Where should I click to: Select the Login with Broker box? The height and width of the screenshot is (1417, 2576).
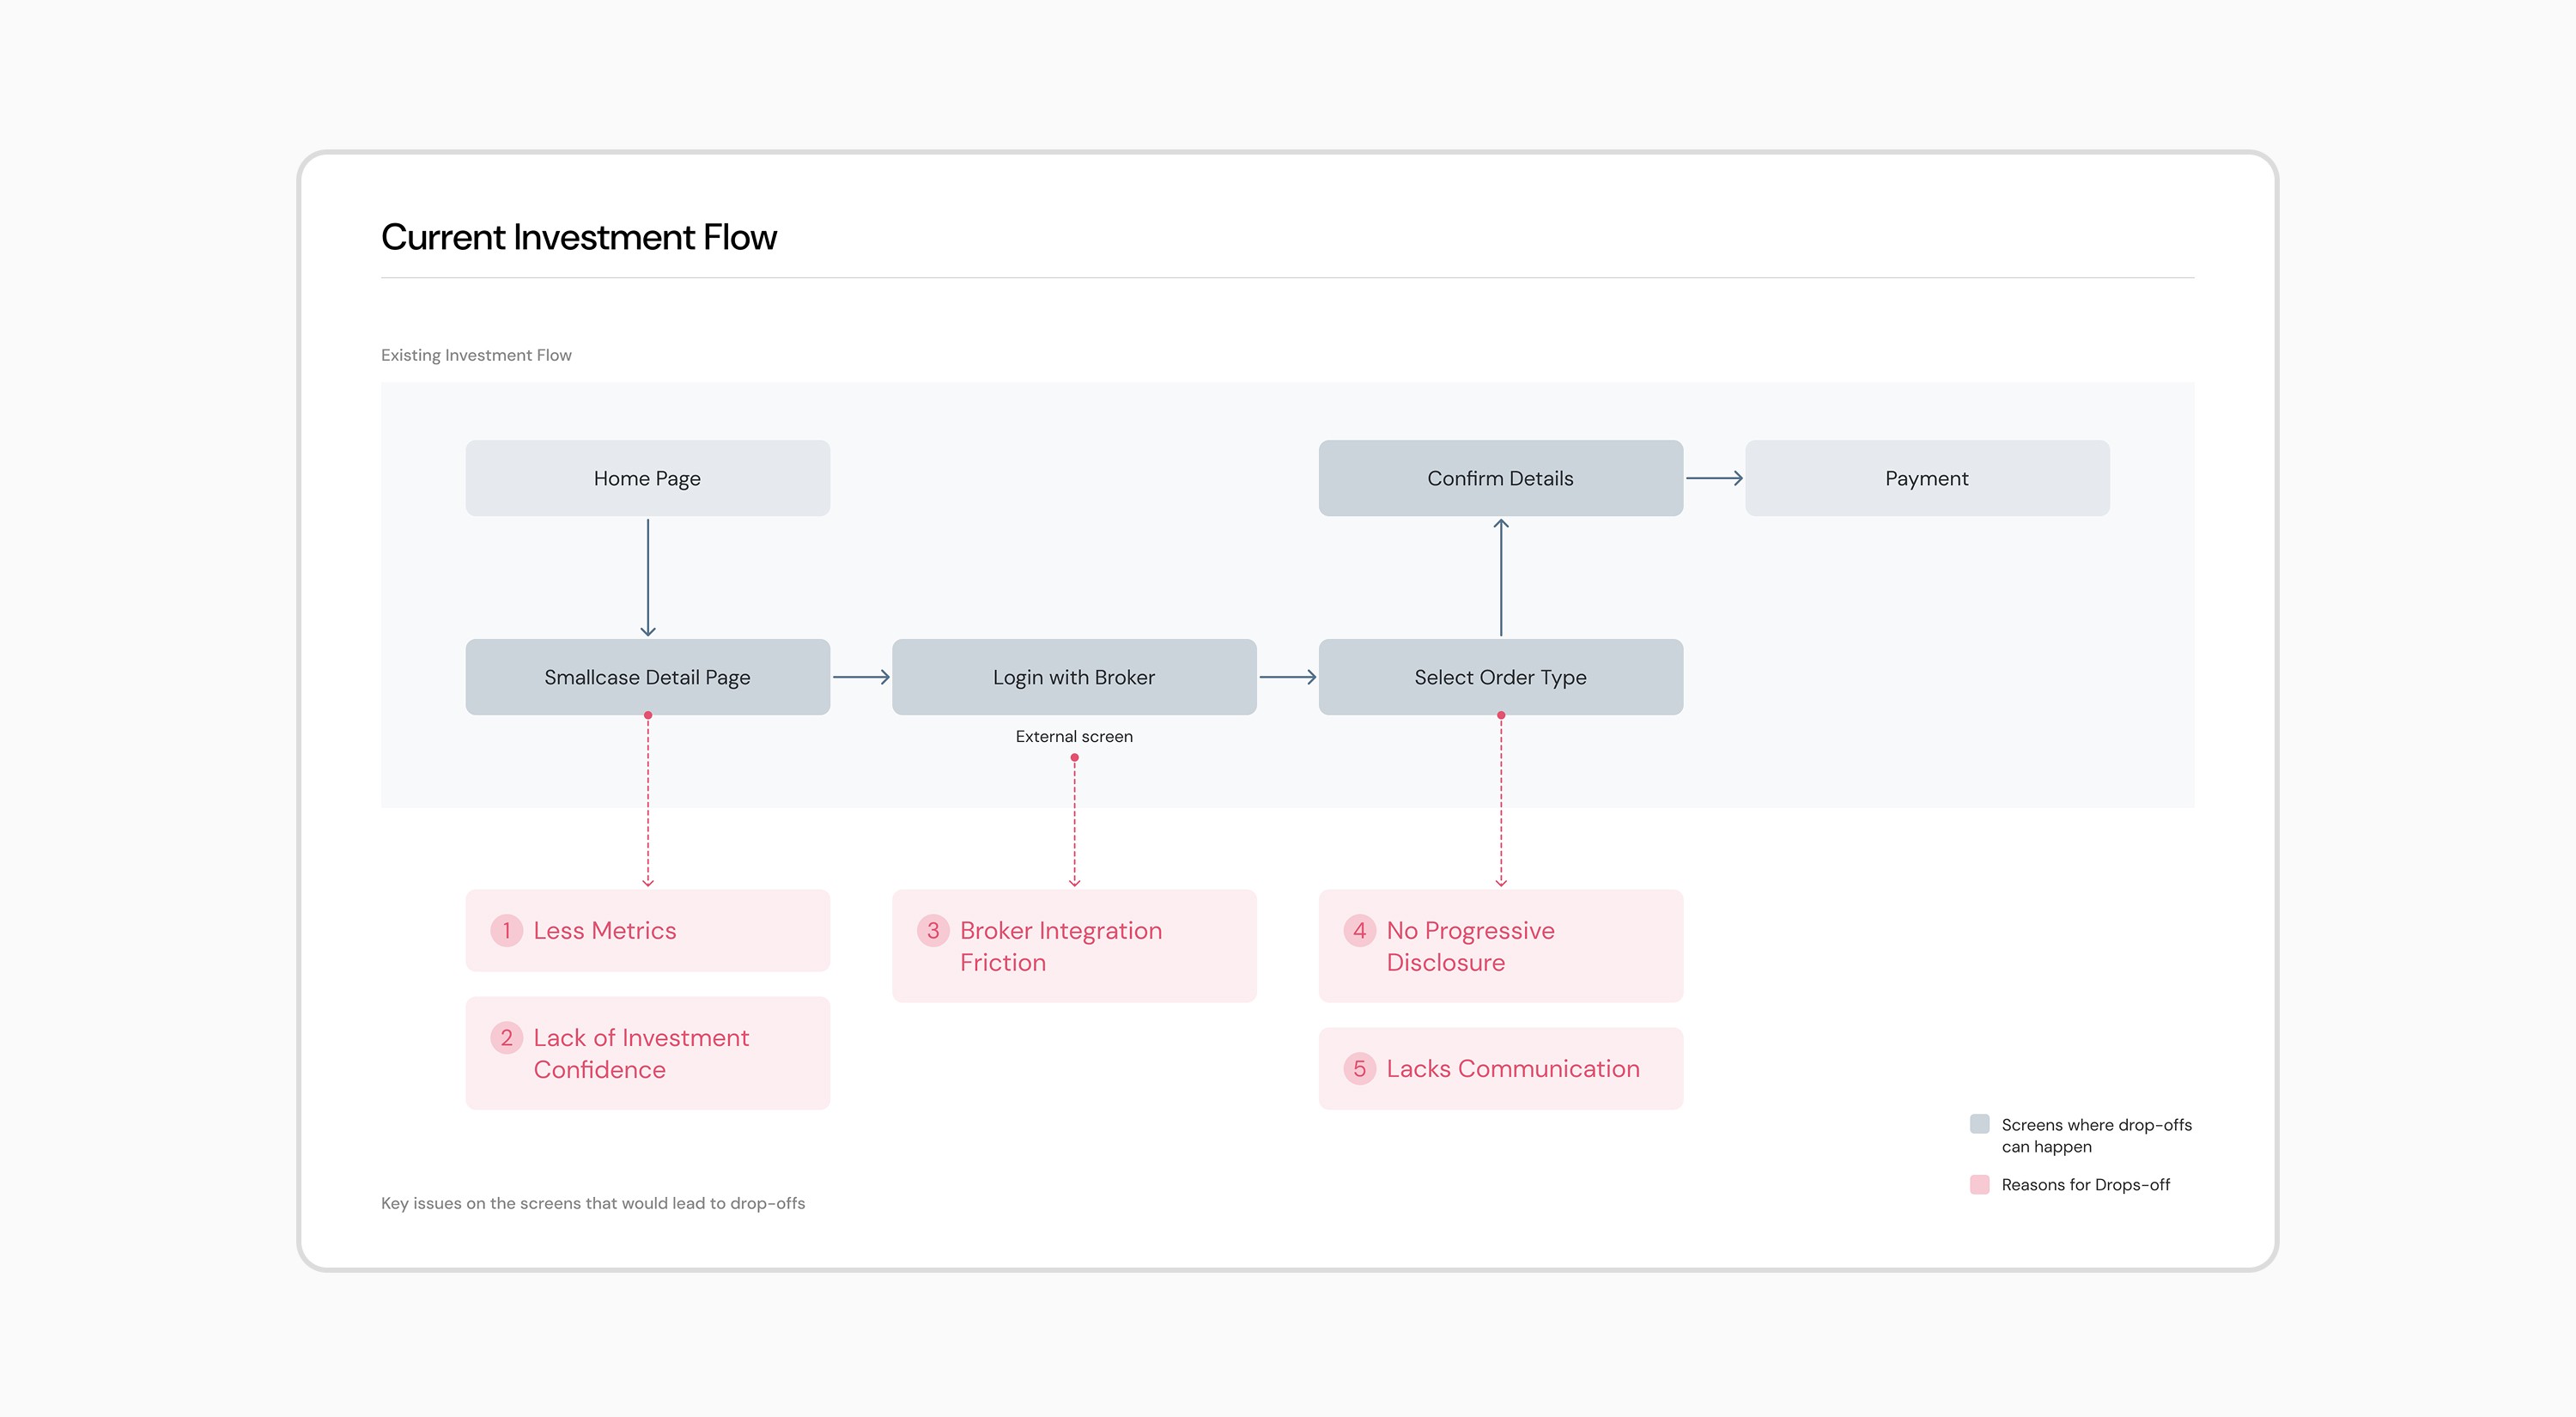point(1074,677)
